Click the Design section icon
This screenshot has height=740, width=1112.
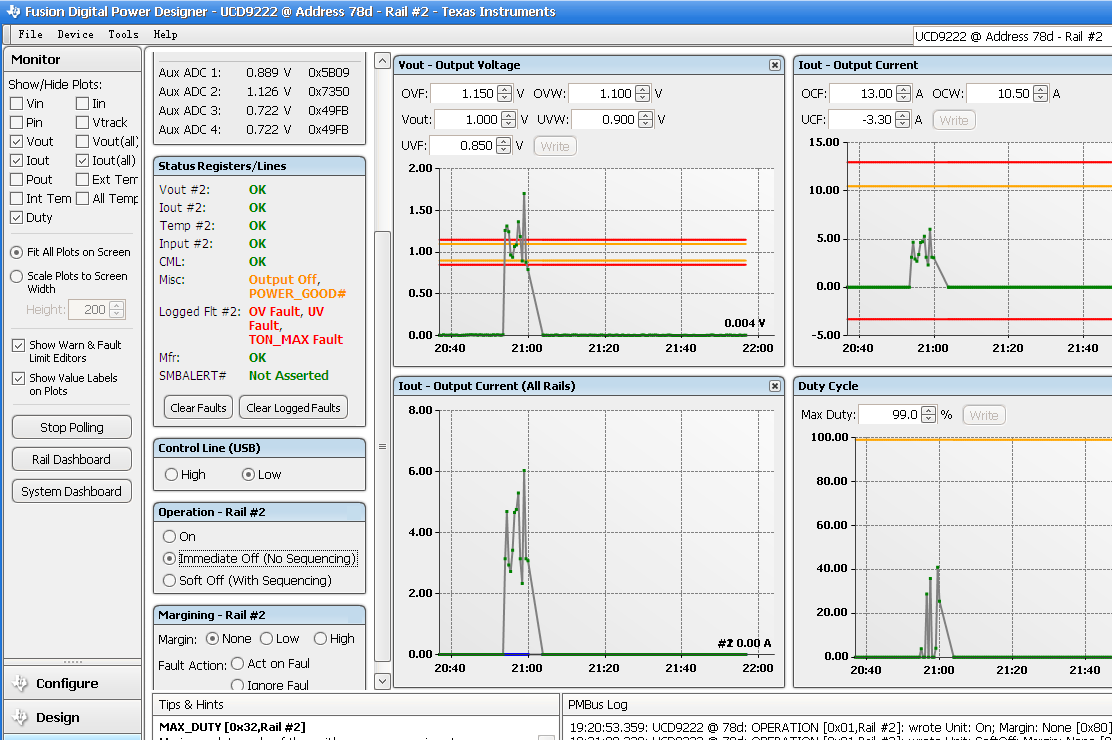[x=20, y=717]
